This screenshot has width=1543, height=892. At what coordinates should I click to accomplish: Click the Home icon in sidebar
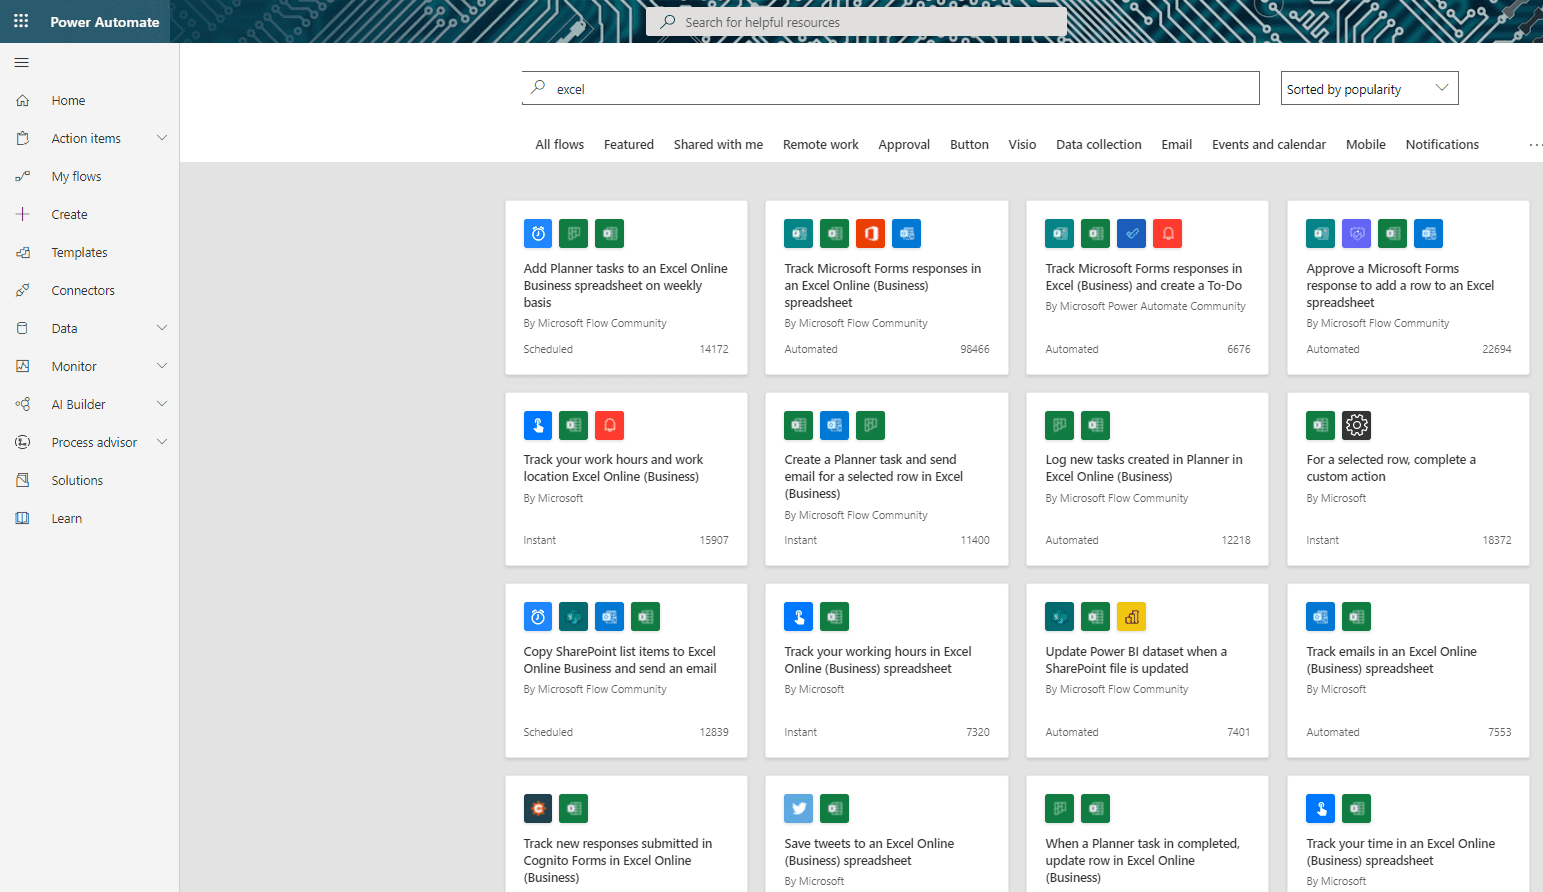pyautogui.click(x=23, y=101)
